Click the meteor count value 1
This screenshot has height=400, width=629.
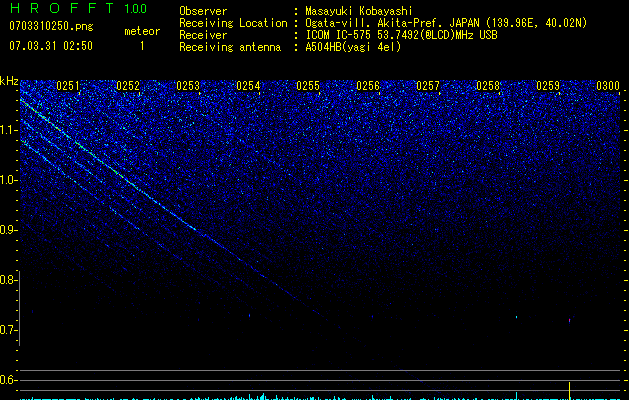click(142, 46)
